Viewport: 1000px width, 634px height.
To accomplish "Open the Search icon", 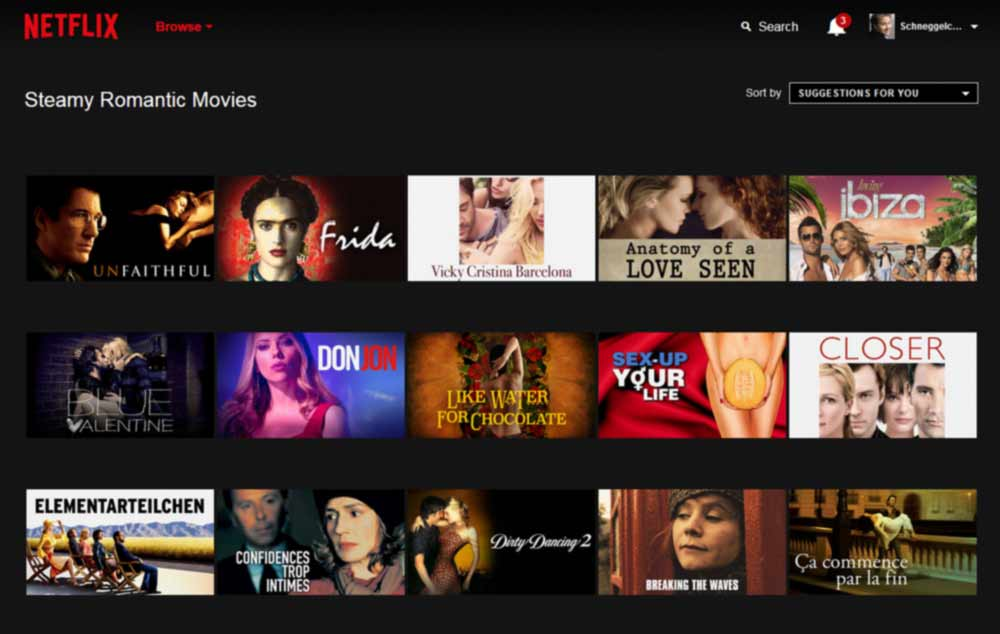I will click(x=745, y=26).
